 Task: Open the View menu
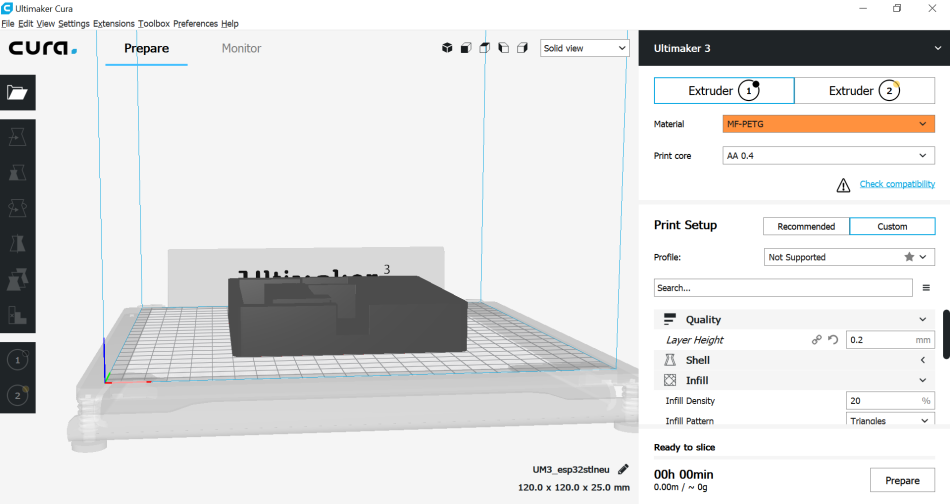(x=45, y=24)
